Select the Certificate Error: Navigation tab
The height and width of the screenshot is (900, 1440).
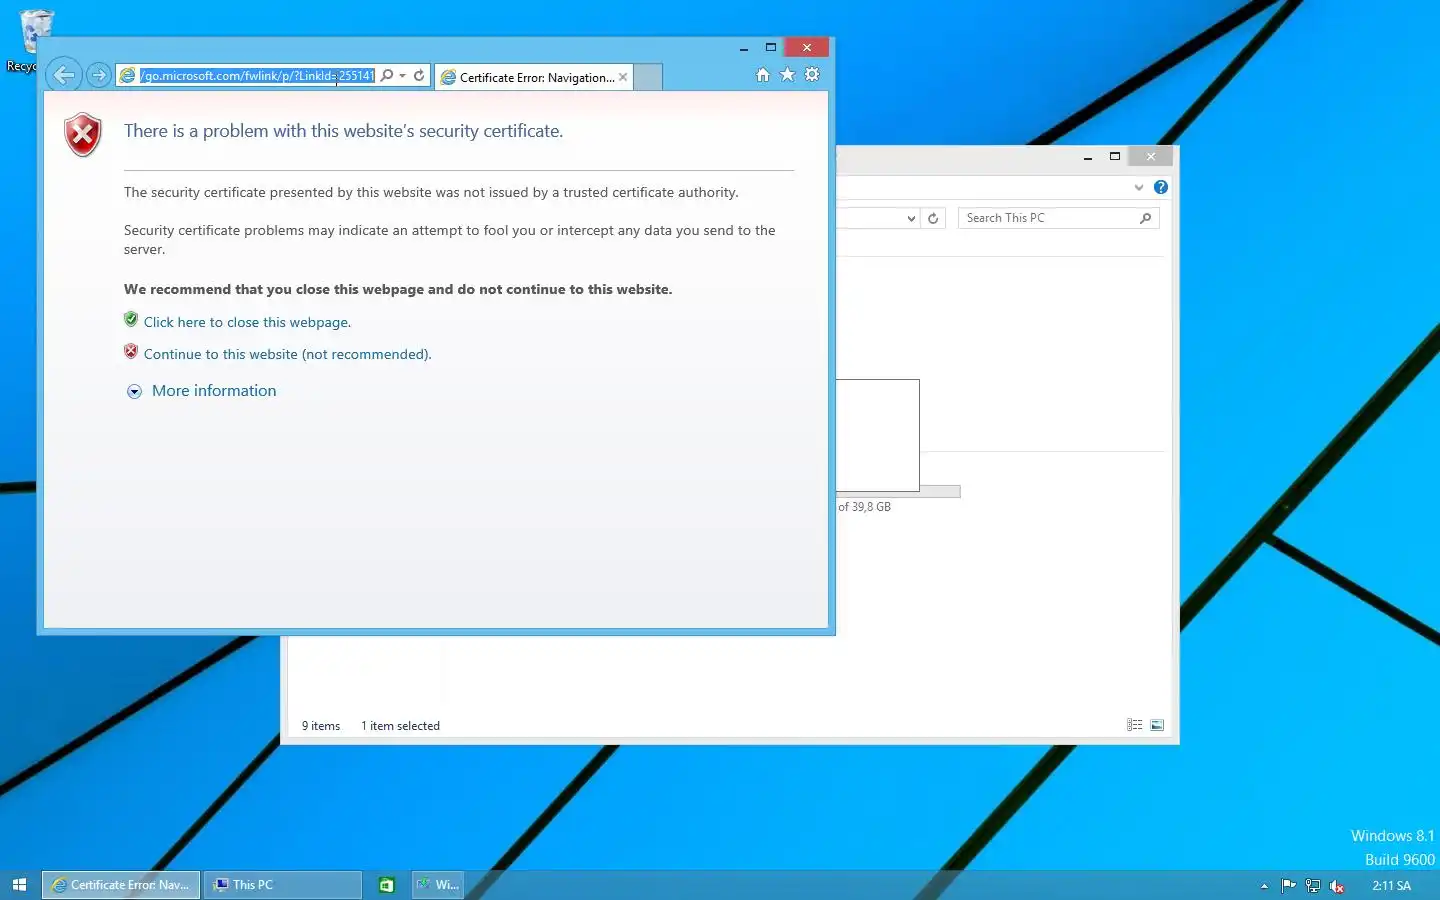click(533, 77)
